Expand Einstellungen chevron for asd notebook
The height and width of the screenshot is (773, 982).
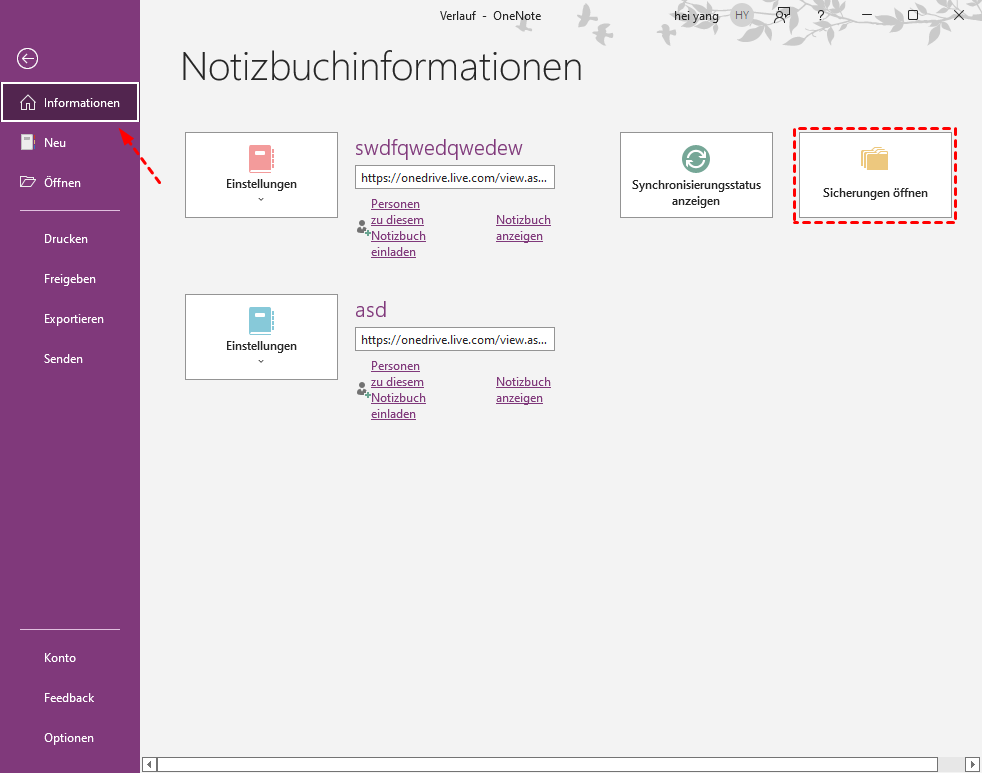(x=261, y=361)
